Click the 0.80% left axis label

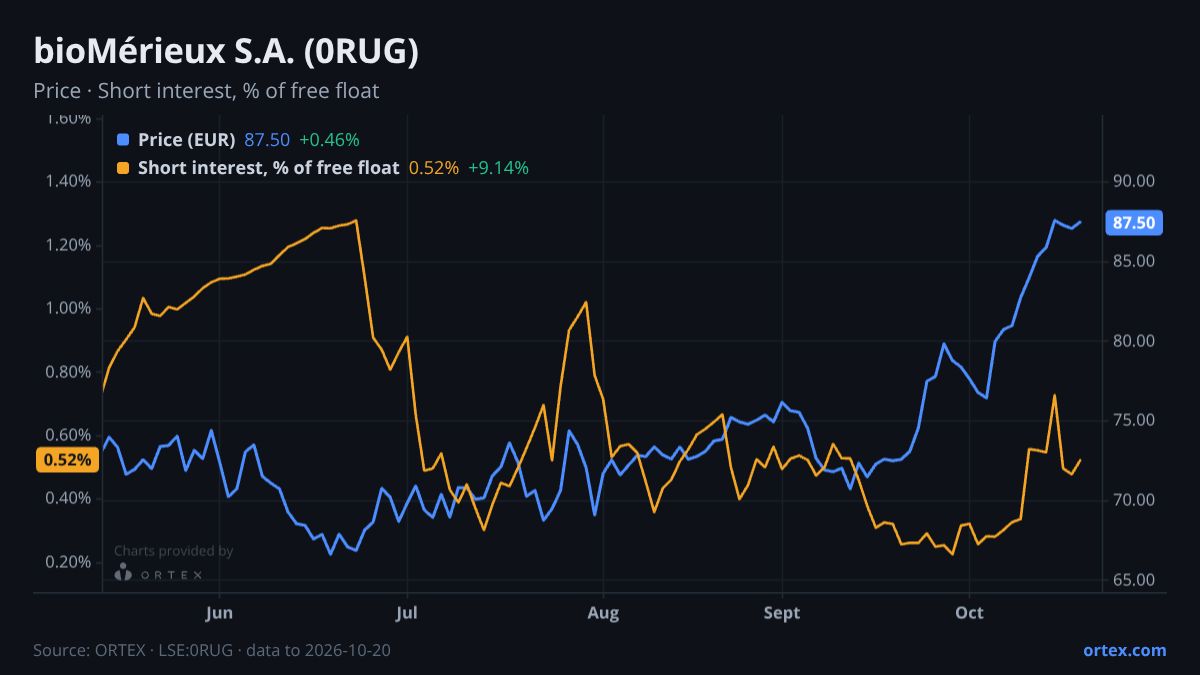[x=68, y=372]
